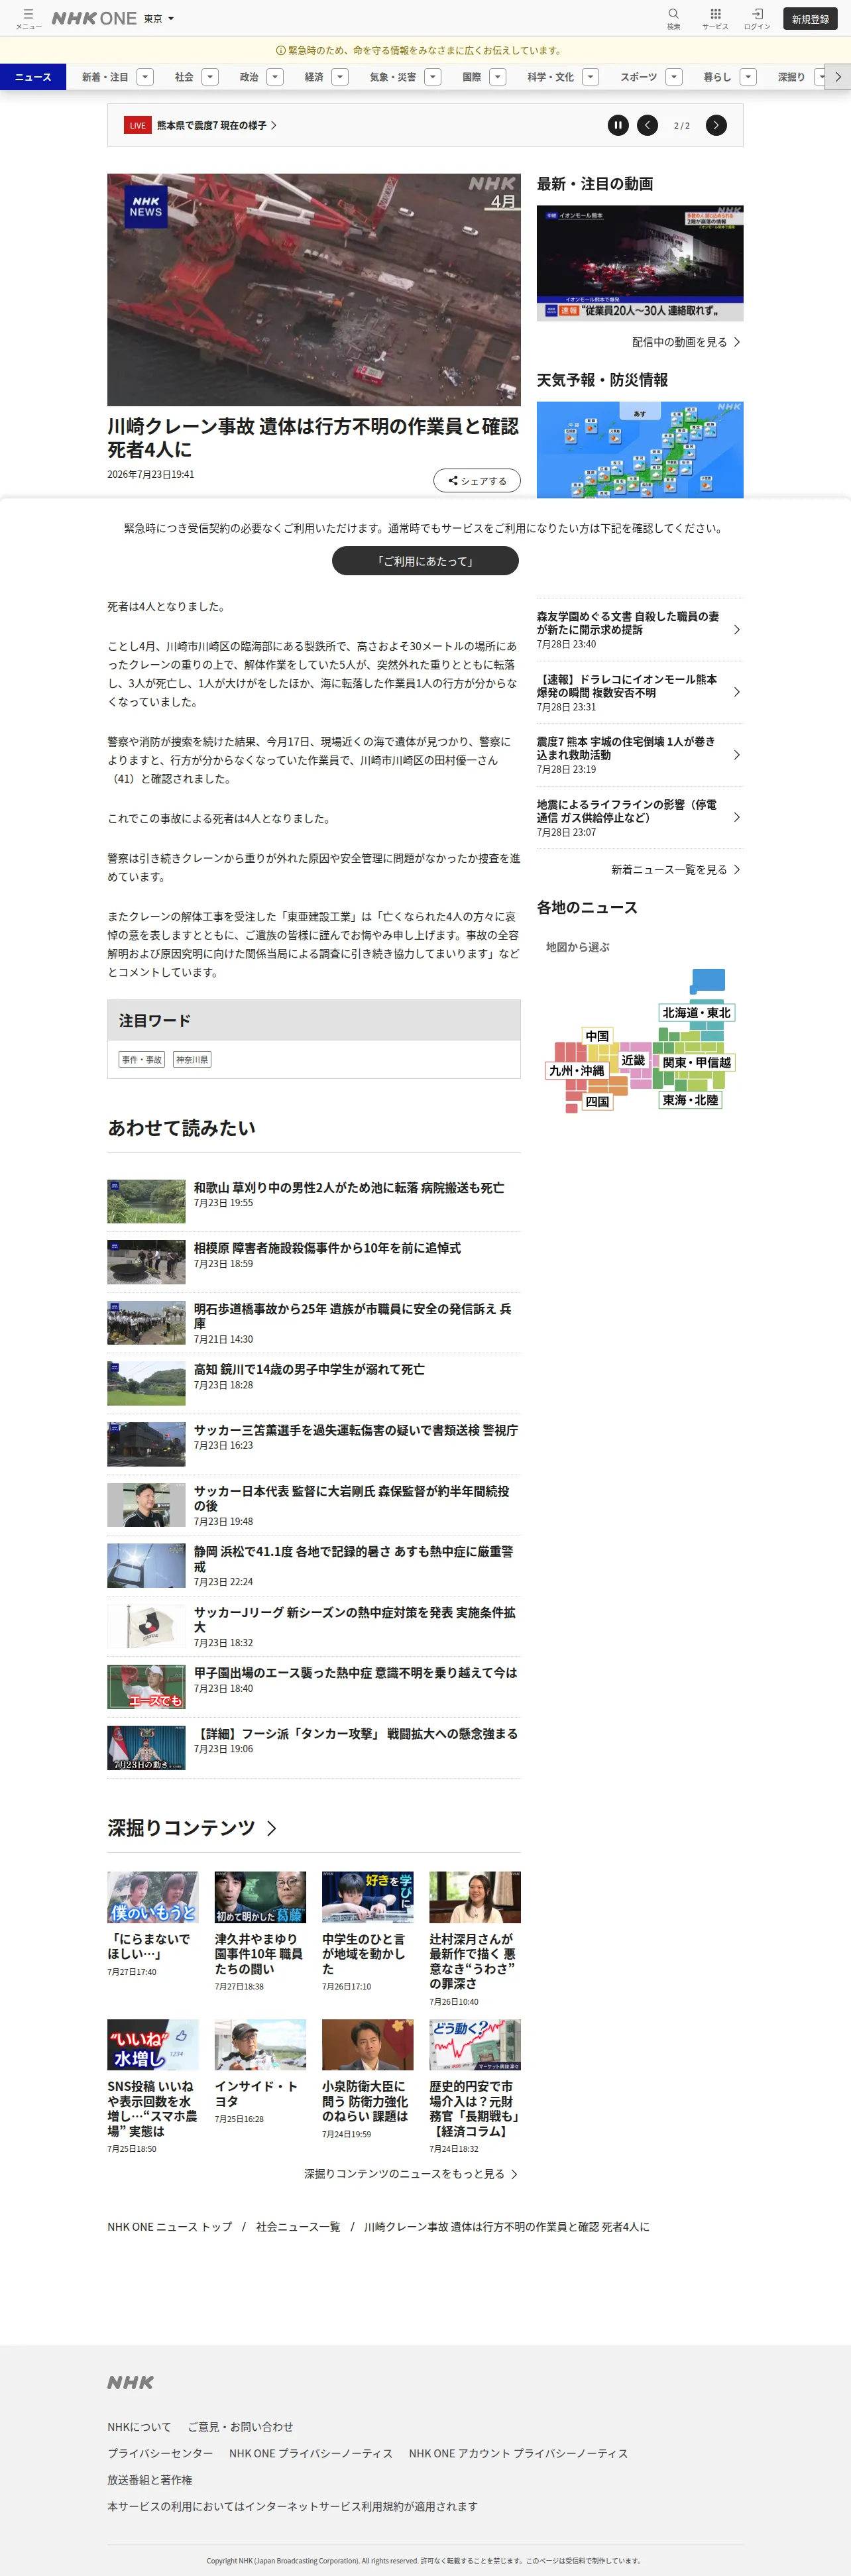This screenshot has height=2576, width=851.
Task: Expand the 経済 category dropdown
Action: point(340,77)
